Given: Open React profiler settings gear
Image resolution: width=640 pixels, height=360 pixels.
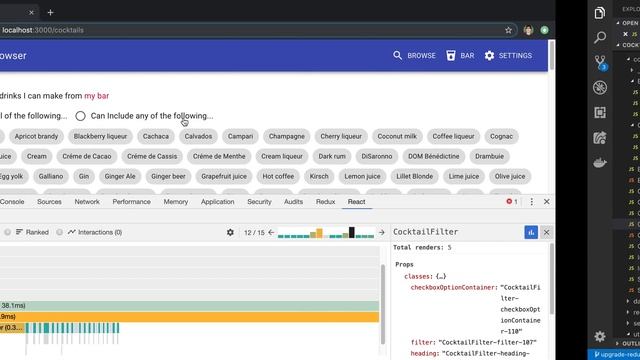Looking at the screenshot, I should tap(230, 232).
